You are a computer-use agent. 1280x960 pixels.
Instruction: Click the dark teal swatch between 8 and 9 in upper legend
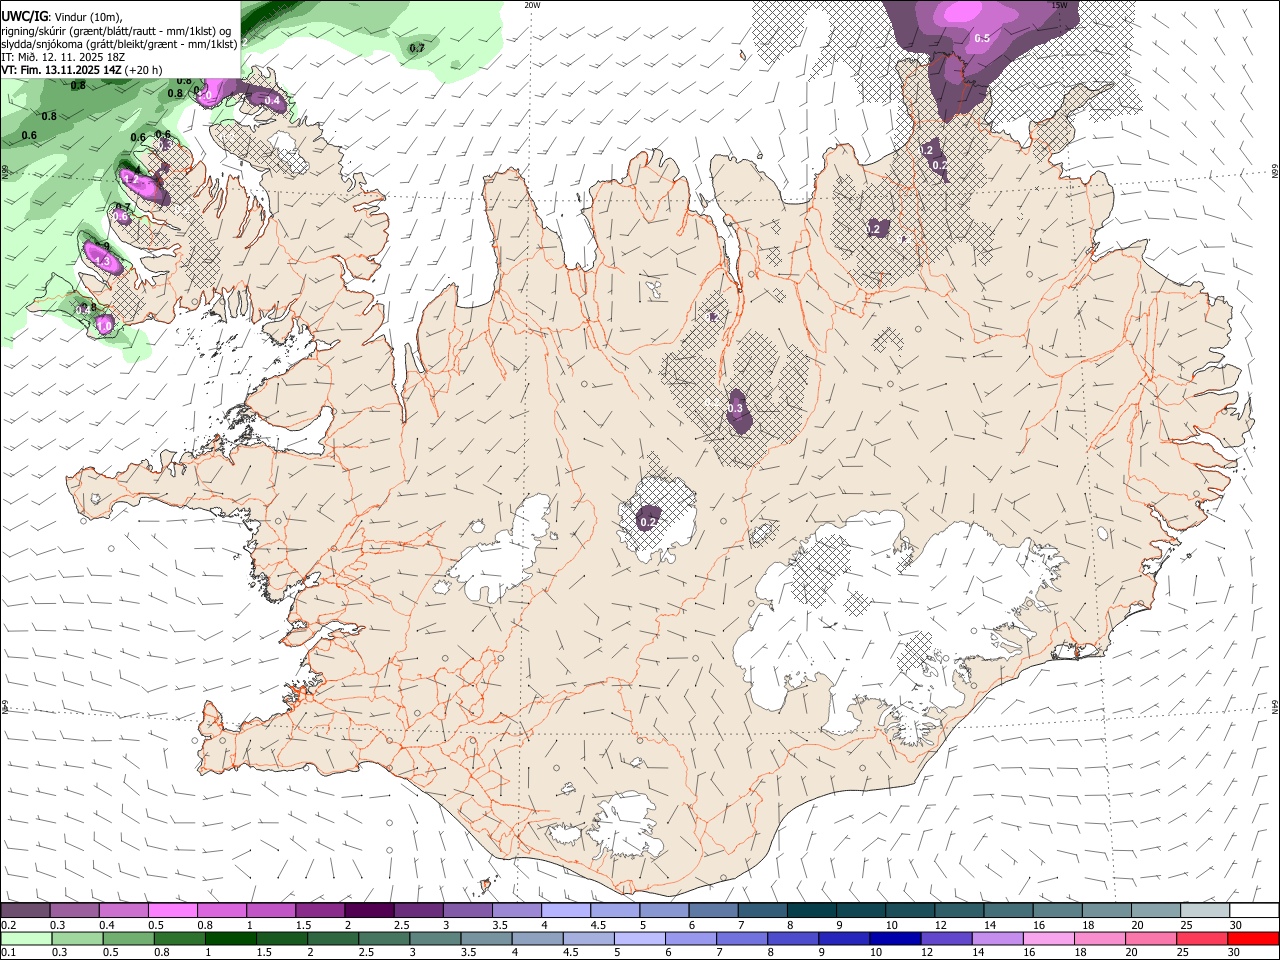coord(811,911)
